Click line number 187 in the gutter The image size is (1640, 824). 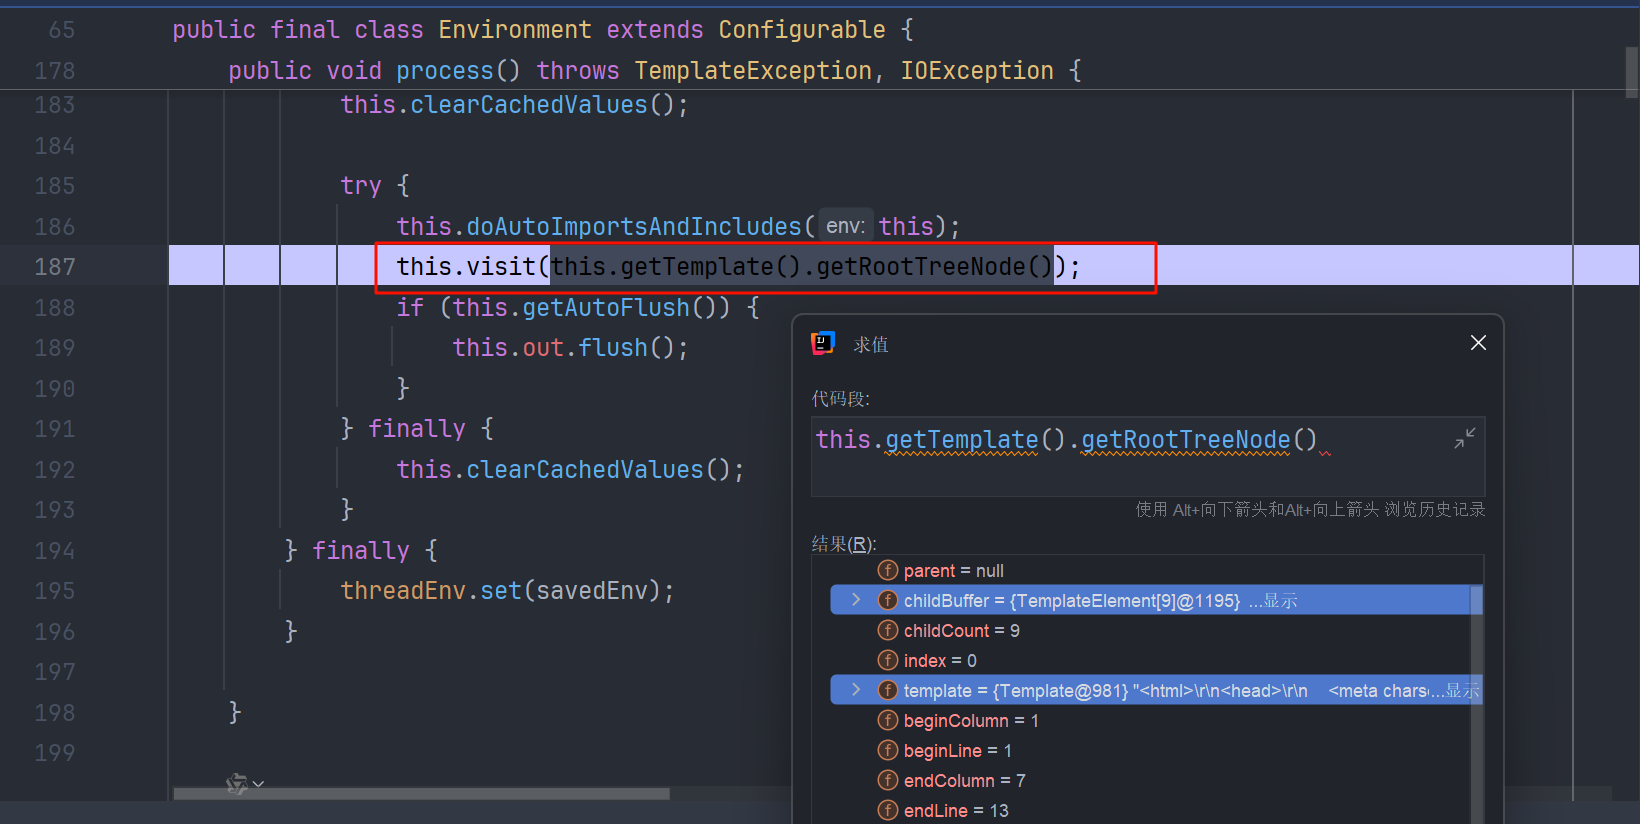point(55,267)
